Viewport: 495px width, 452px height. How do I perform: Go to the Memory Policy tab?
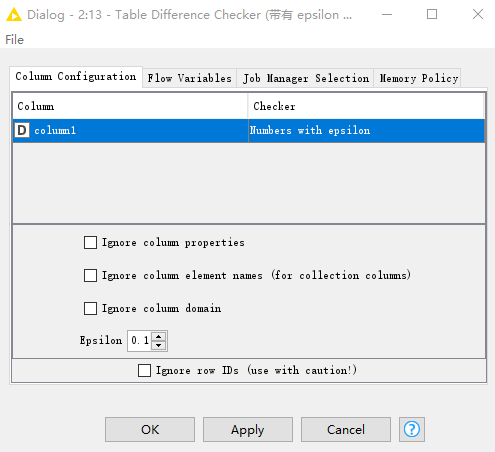point(418,78)
